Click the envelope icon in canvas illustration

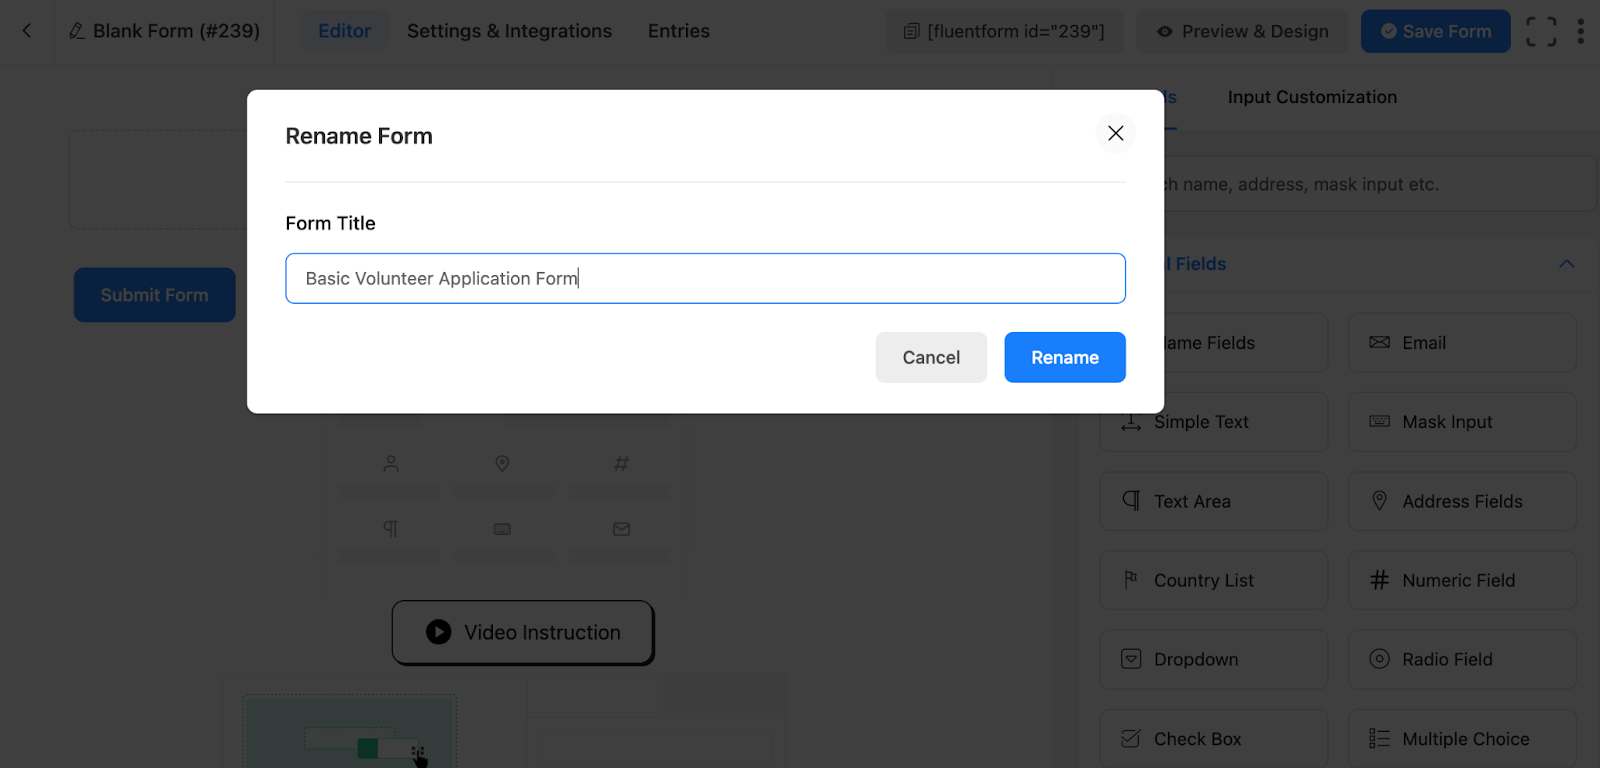tap(621, 529)
